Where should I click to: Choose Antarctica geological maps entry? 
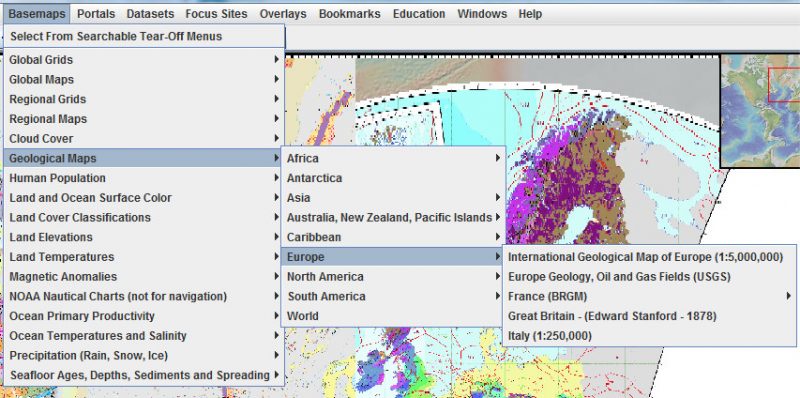pyautogui.click(x=393, y=178)
